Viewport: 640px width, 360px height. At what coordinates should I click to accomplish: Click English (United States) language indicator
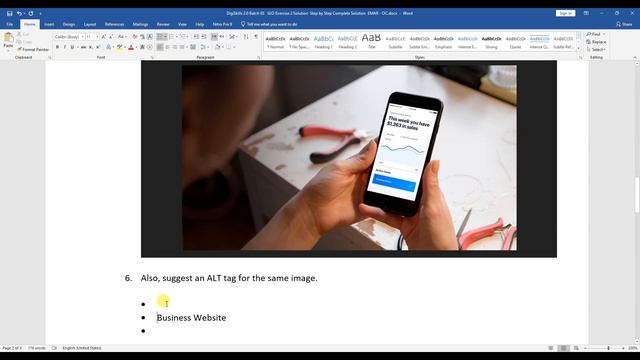82,348
